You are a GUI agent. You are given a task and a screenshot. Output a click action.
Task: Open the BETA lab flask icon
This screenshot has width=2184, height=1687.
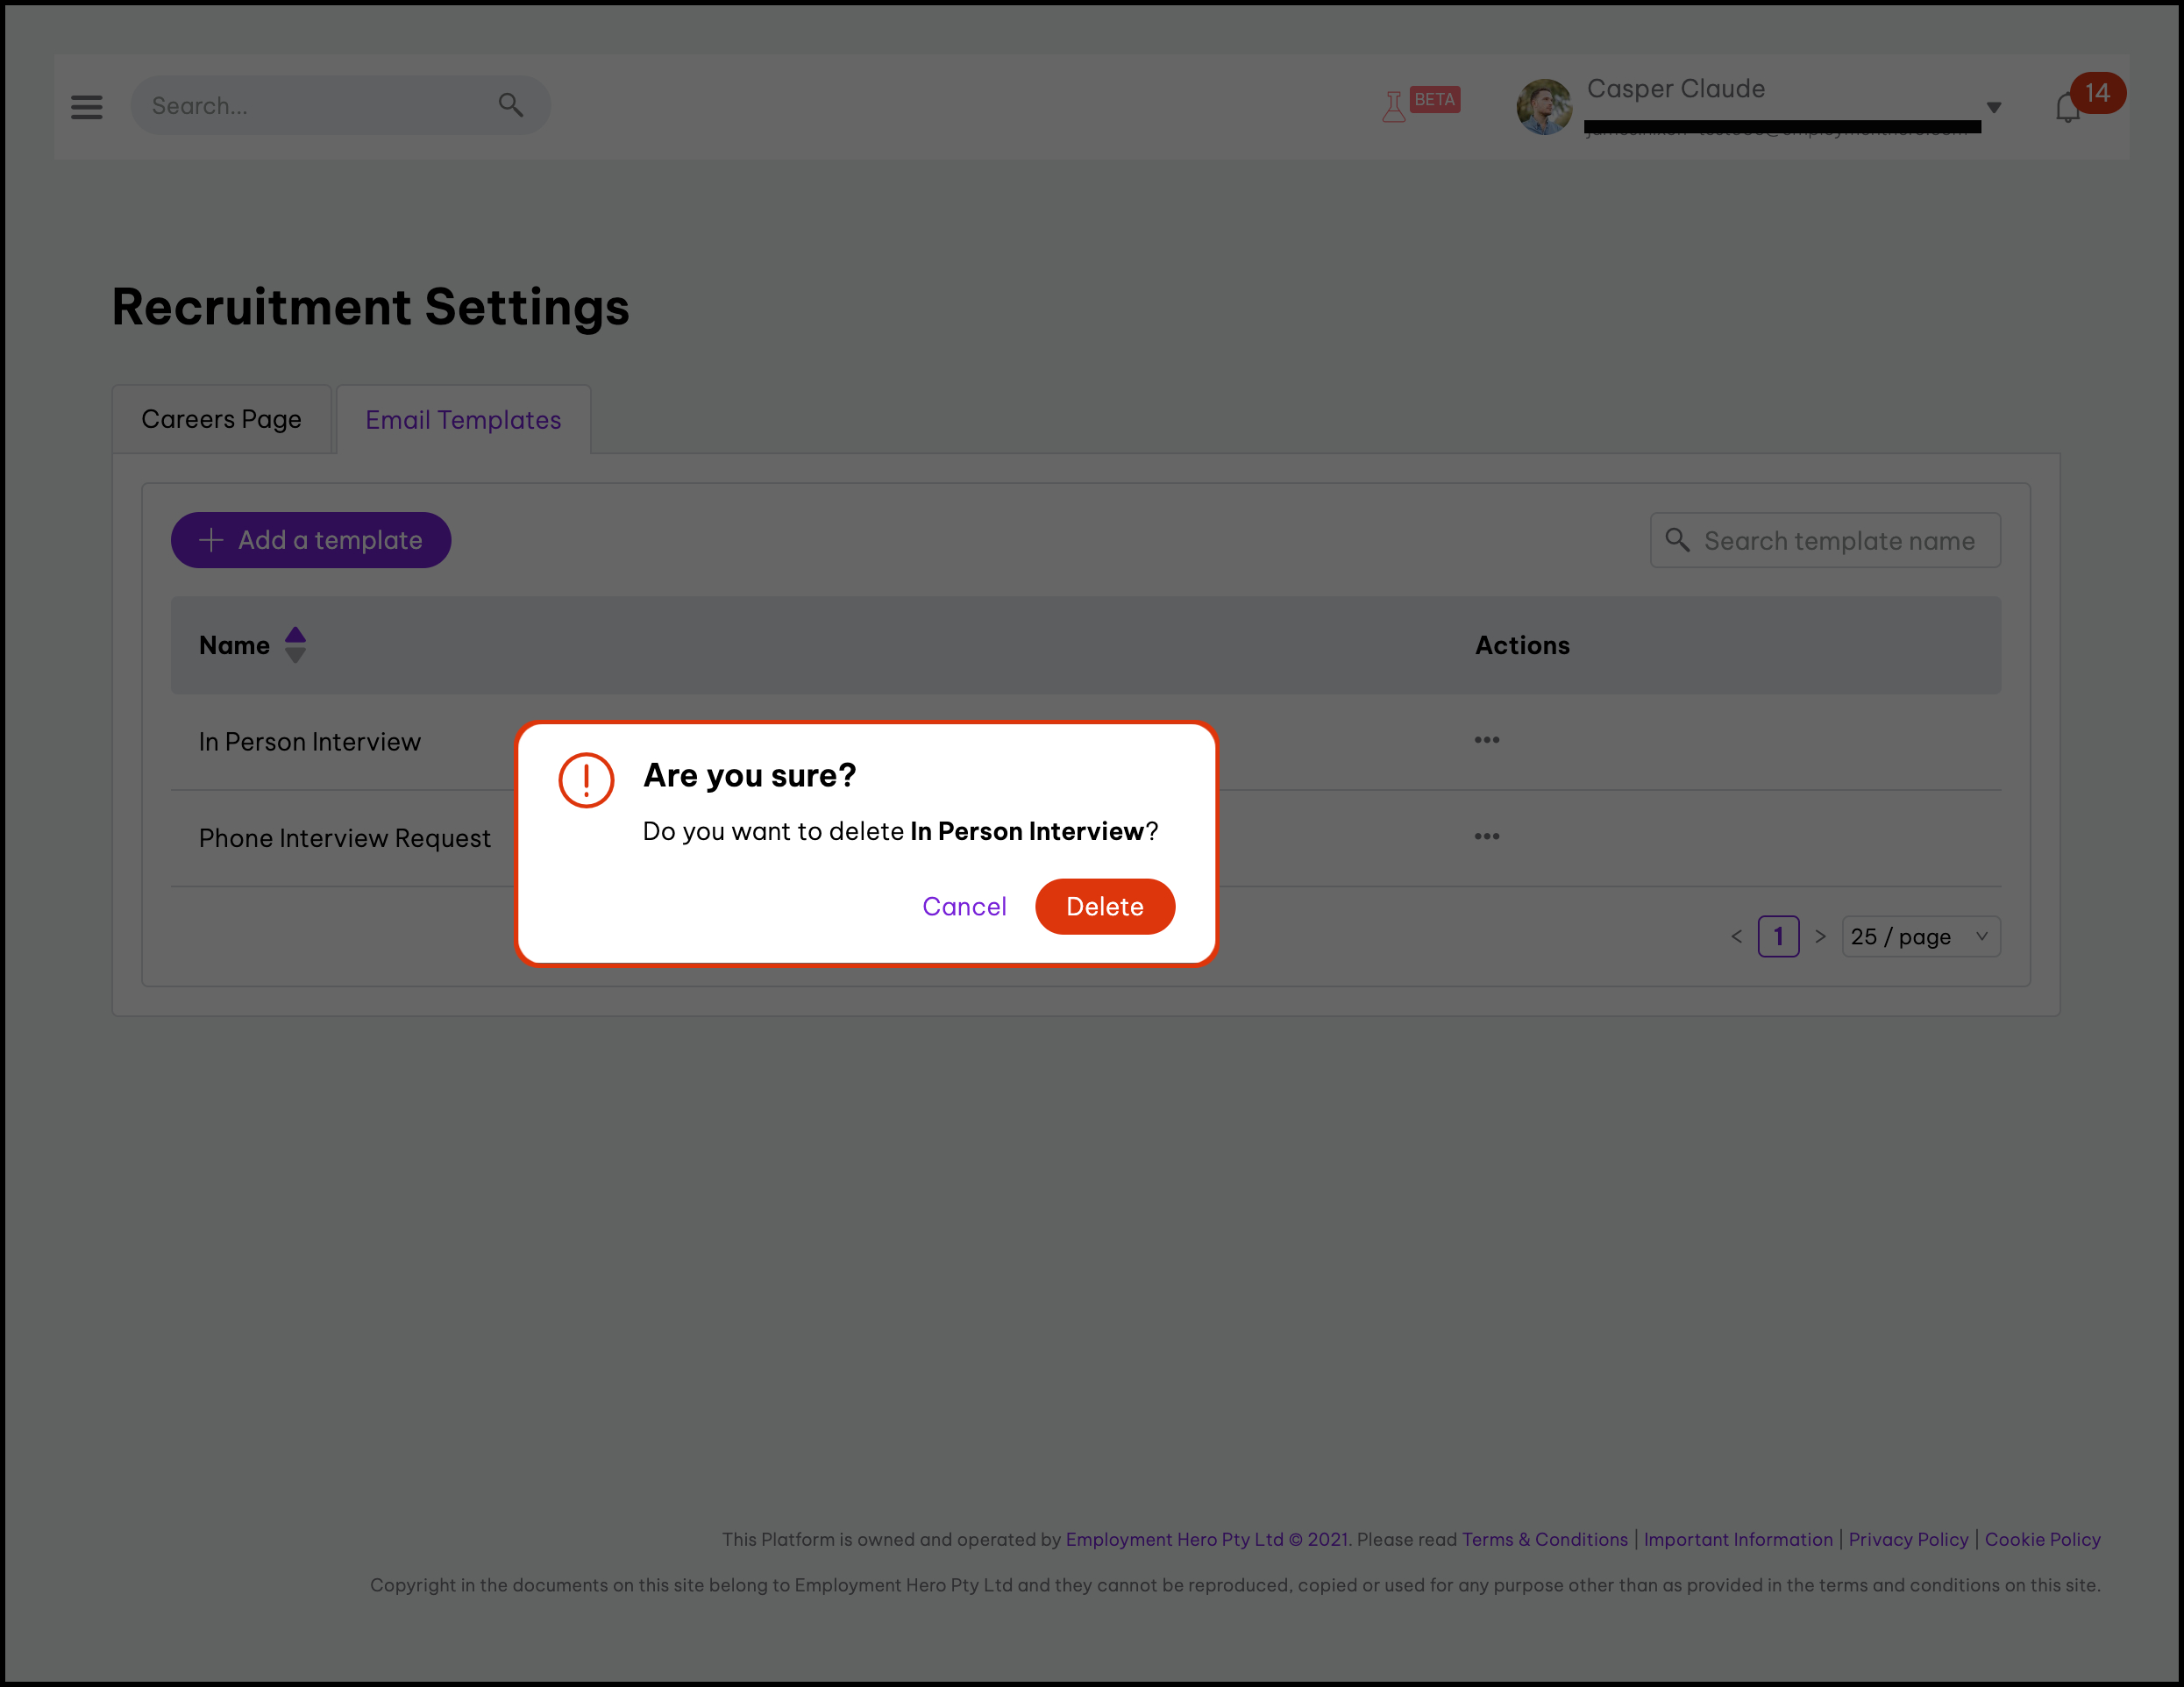click(1393, 106)
